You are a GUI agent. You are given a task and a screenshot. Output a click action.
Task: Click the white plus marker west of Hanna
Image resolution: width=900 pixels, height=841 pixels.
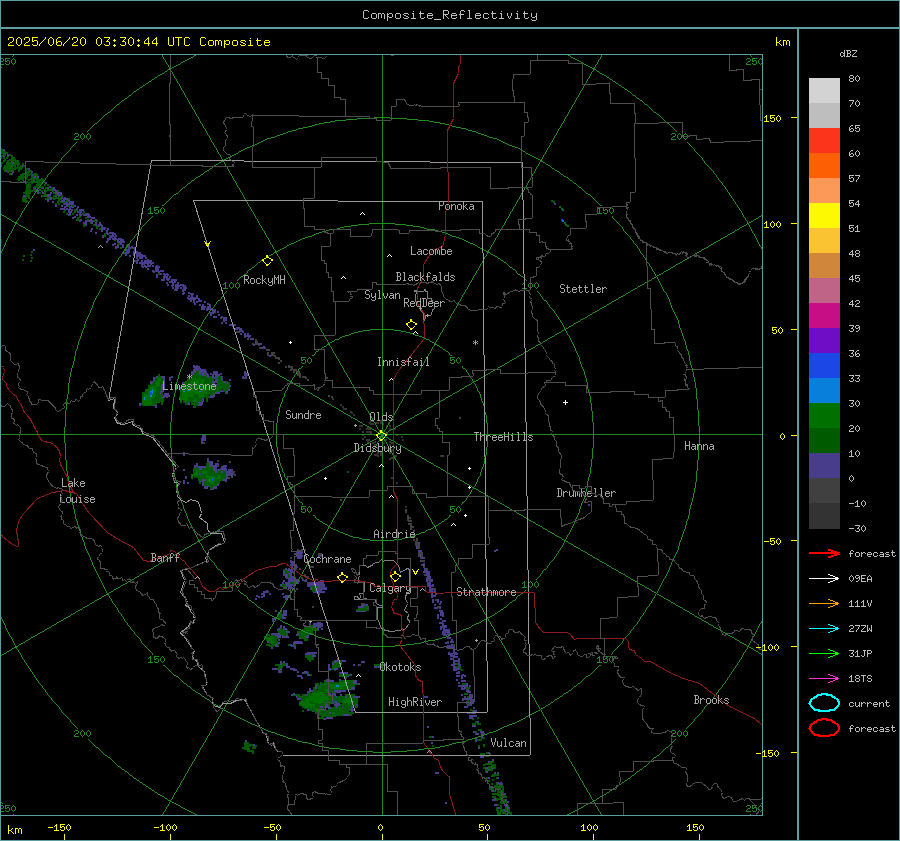click(x=565, y=402)
